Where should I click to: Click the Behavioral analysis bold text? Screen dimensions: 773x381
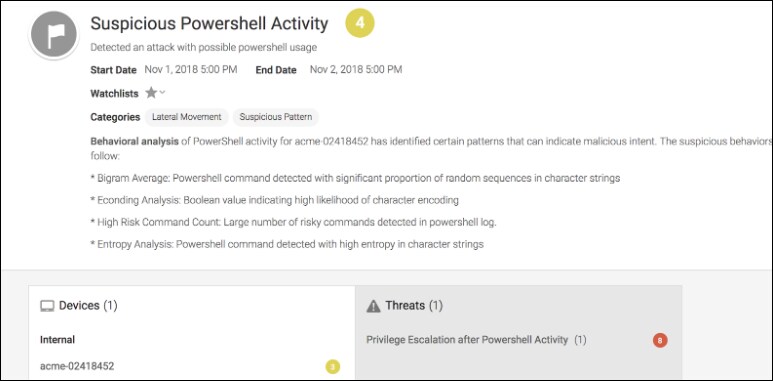pos(135,141)
